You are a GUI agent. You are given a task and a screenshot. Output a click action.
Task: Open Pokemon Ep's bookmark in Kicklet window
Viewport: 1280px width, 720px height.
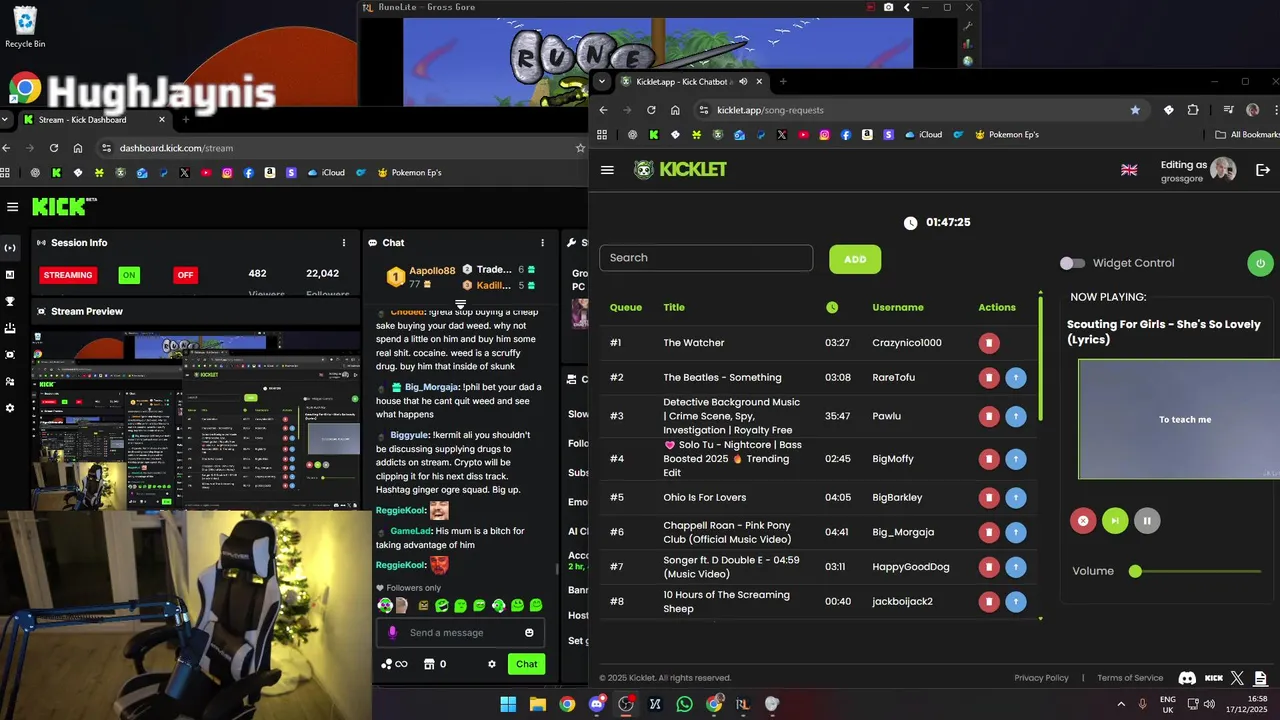1005,135
